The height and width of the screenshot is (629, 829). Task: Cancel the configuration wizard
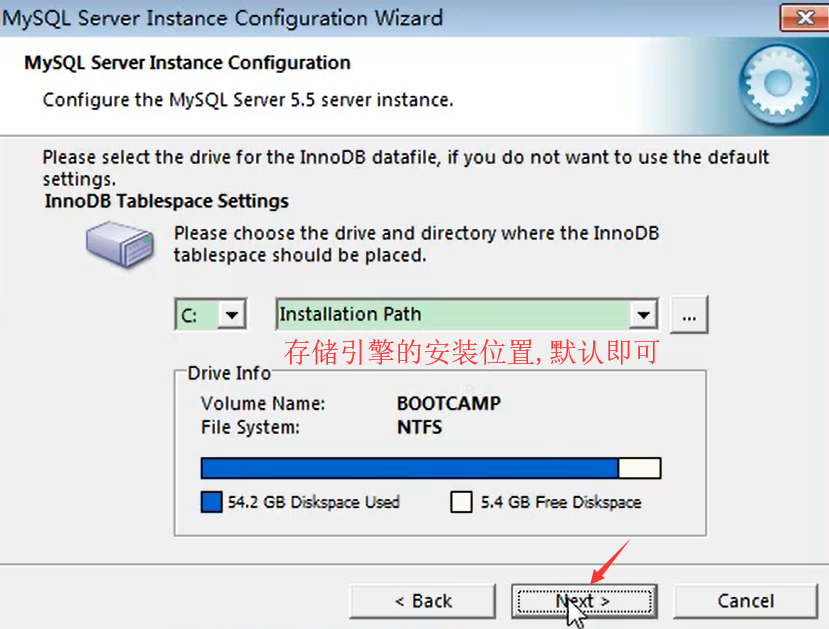coord(745,601)
